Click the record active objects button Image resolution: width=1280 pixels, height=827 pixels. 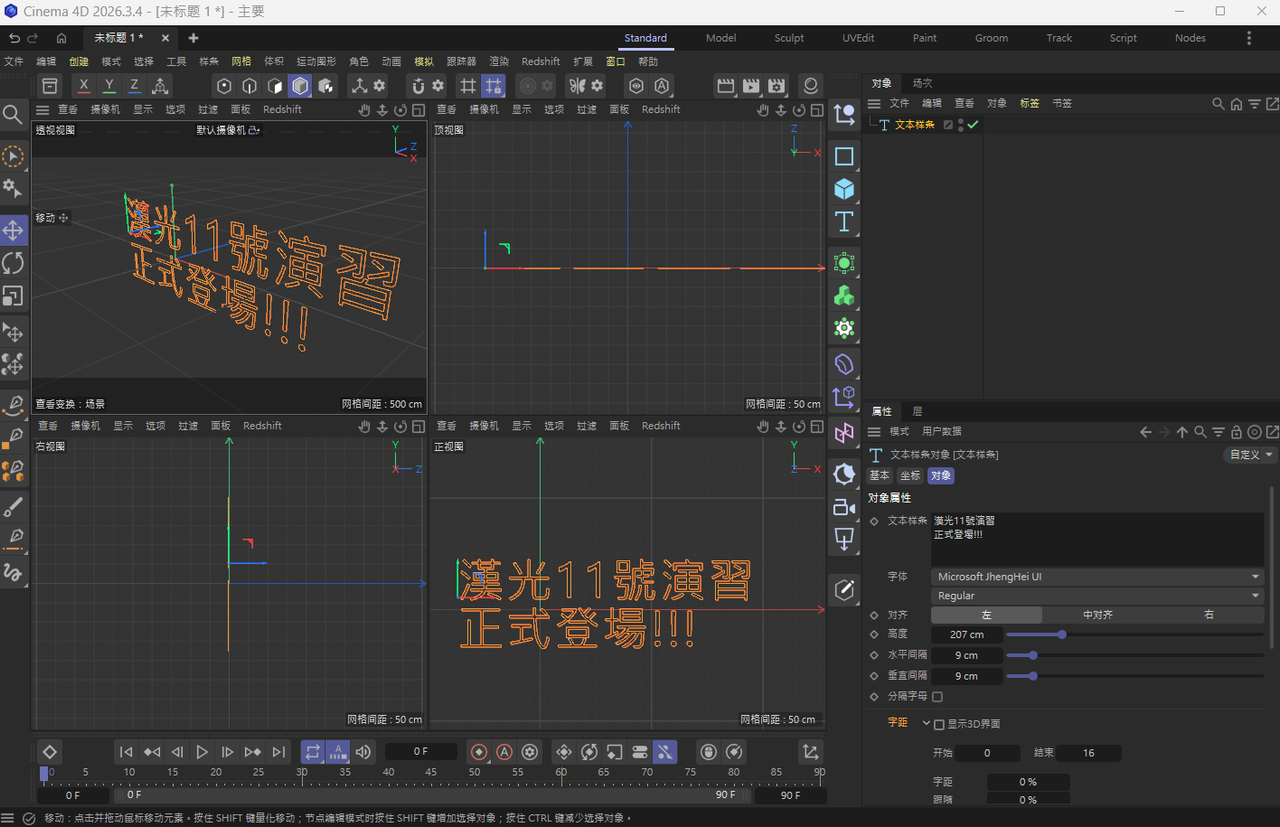[479, 752]
